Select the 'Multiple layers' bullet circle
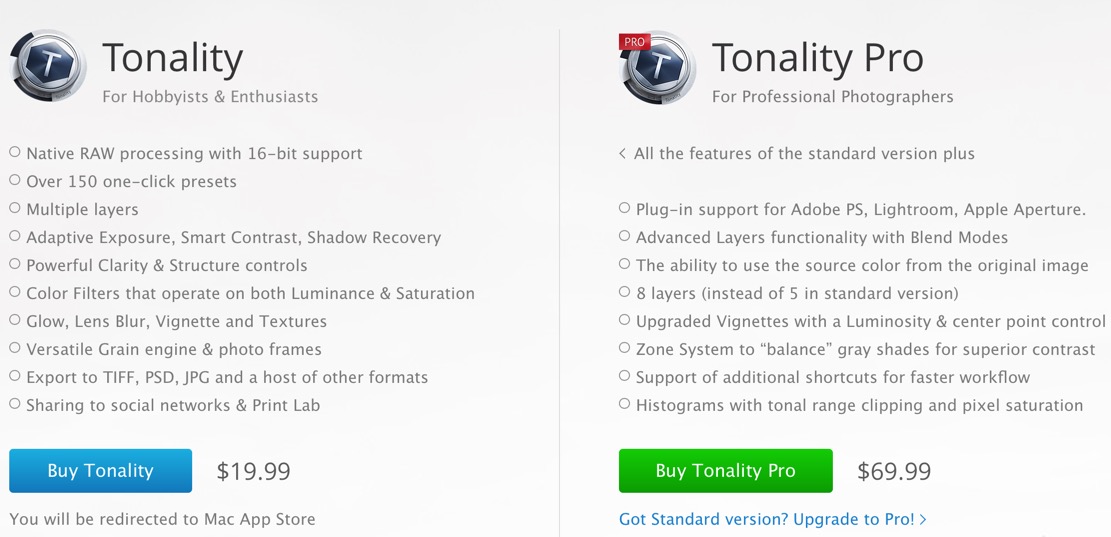 (15, 208)
